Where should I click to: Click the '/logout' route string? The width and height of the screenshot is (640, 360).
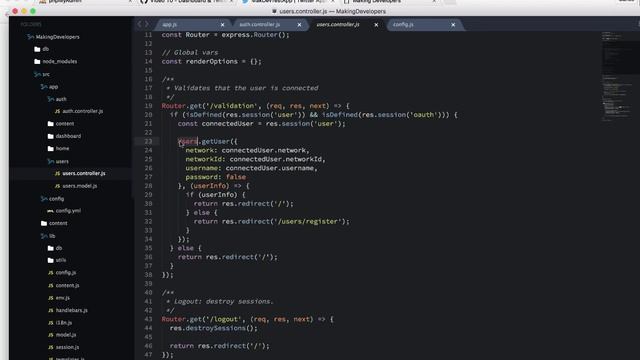pyautogui.click(x=224, y=320)
